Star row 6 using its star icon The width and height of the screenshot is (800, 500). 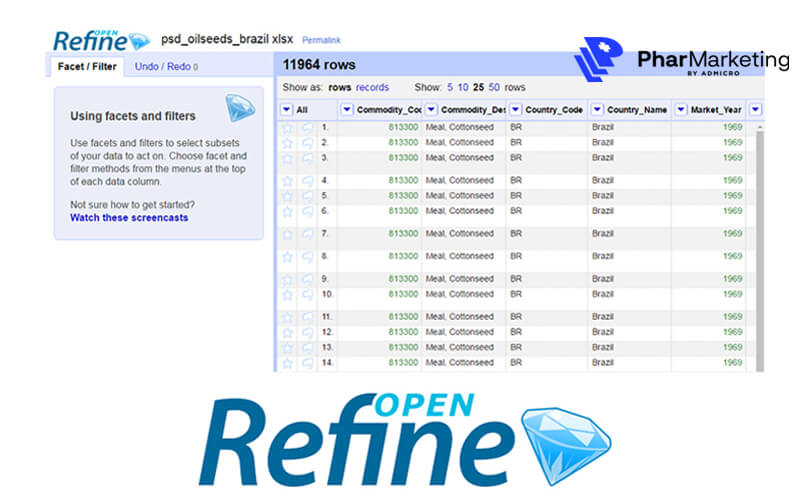(x=287, y=211)
